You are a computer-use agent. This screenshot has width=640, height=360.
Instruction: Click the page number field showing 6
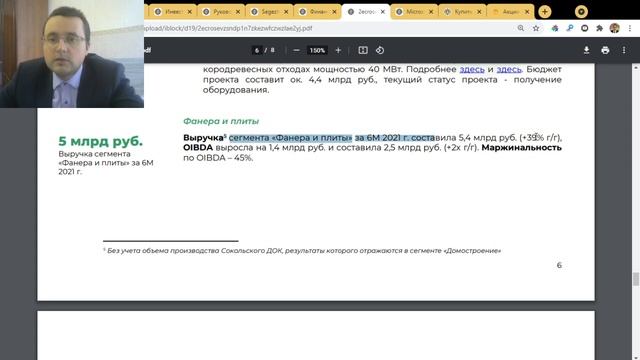pos(257,50)
